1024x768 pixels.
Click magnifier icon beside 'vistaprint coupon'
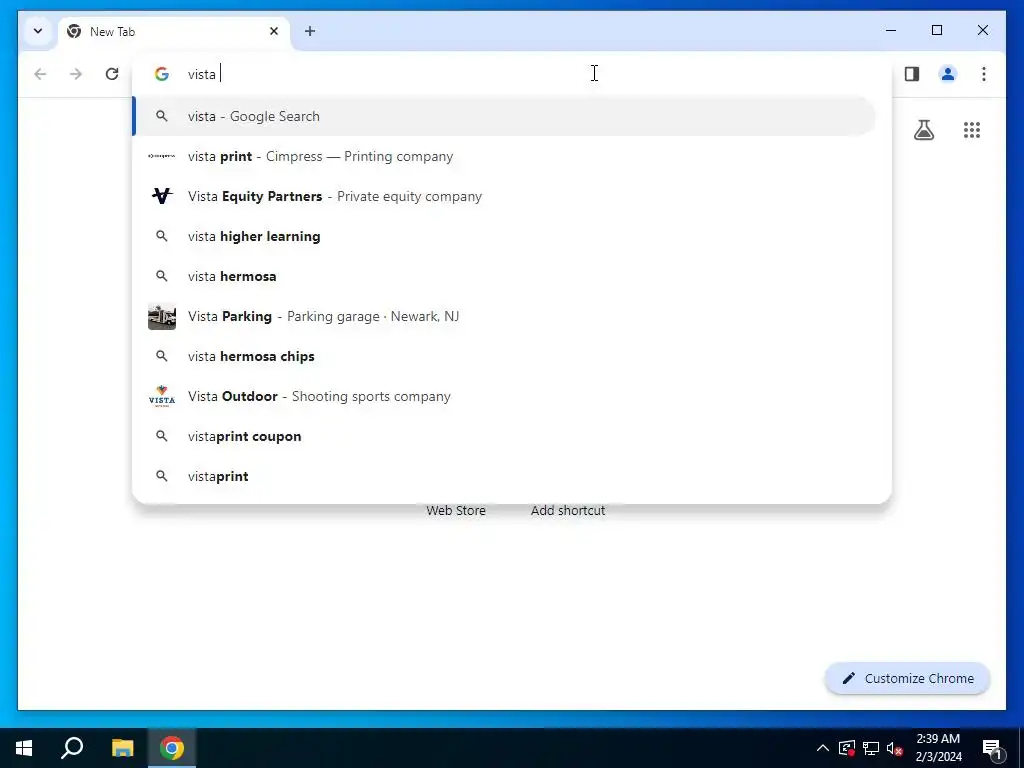coord(161,436)
